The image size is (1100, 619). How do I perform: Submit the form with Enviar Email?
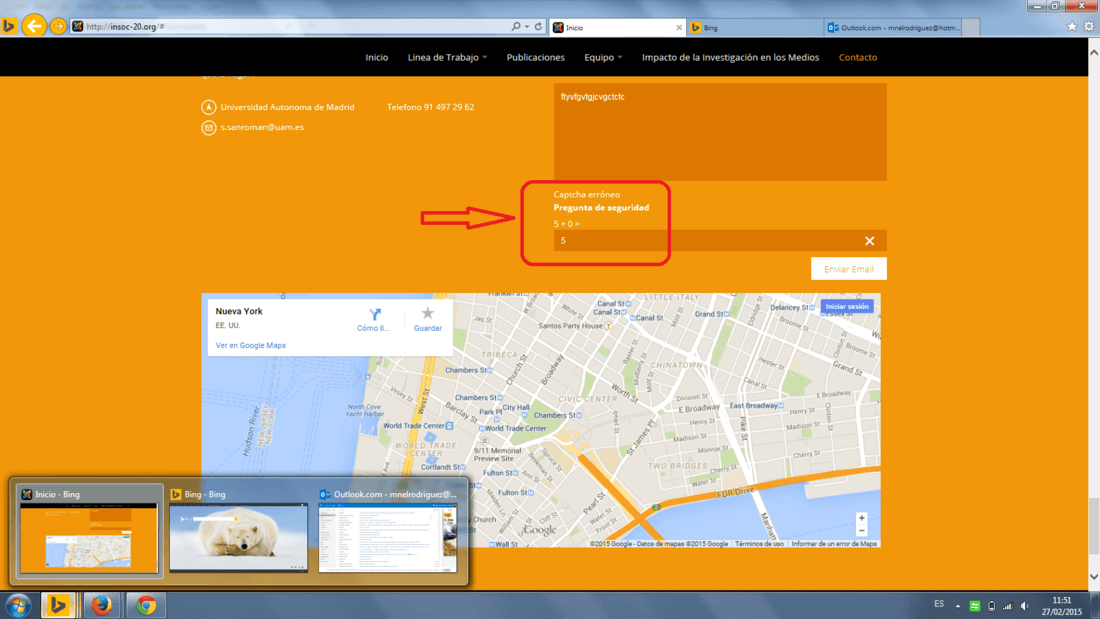click(x=848, y=269)
